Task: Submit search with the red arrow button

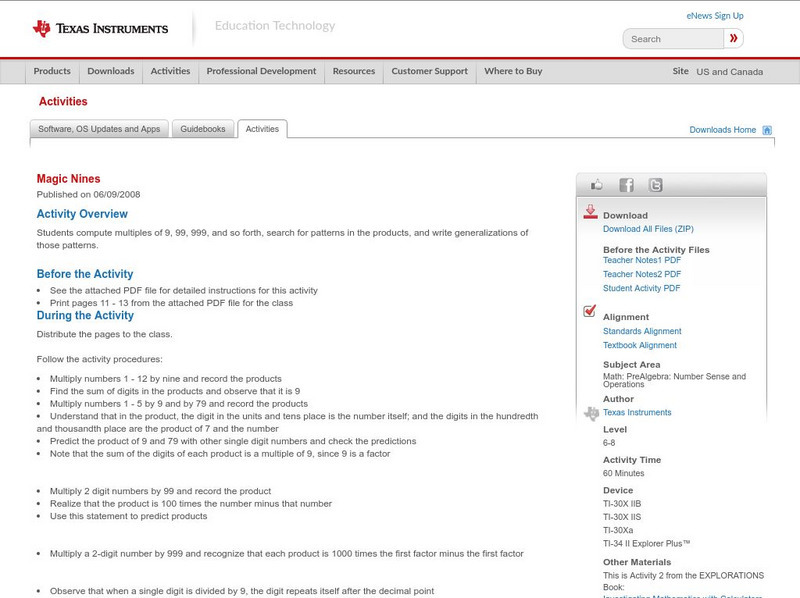Action: coord(733,38)
